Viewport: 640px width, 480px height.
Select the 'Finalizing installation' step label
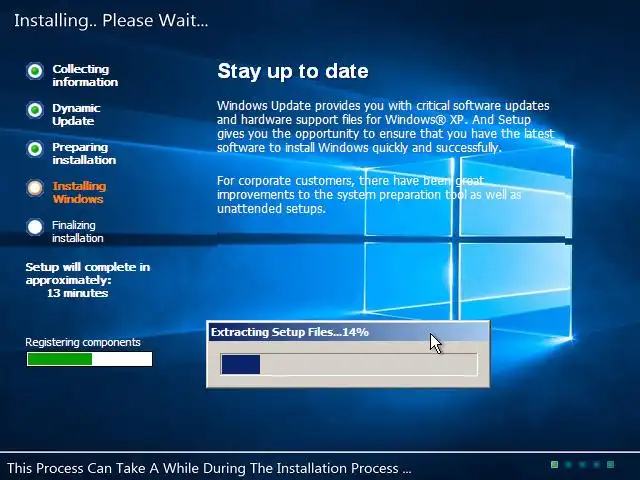coord(78,231)
